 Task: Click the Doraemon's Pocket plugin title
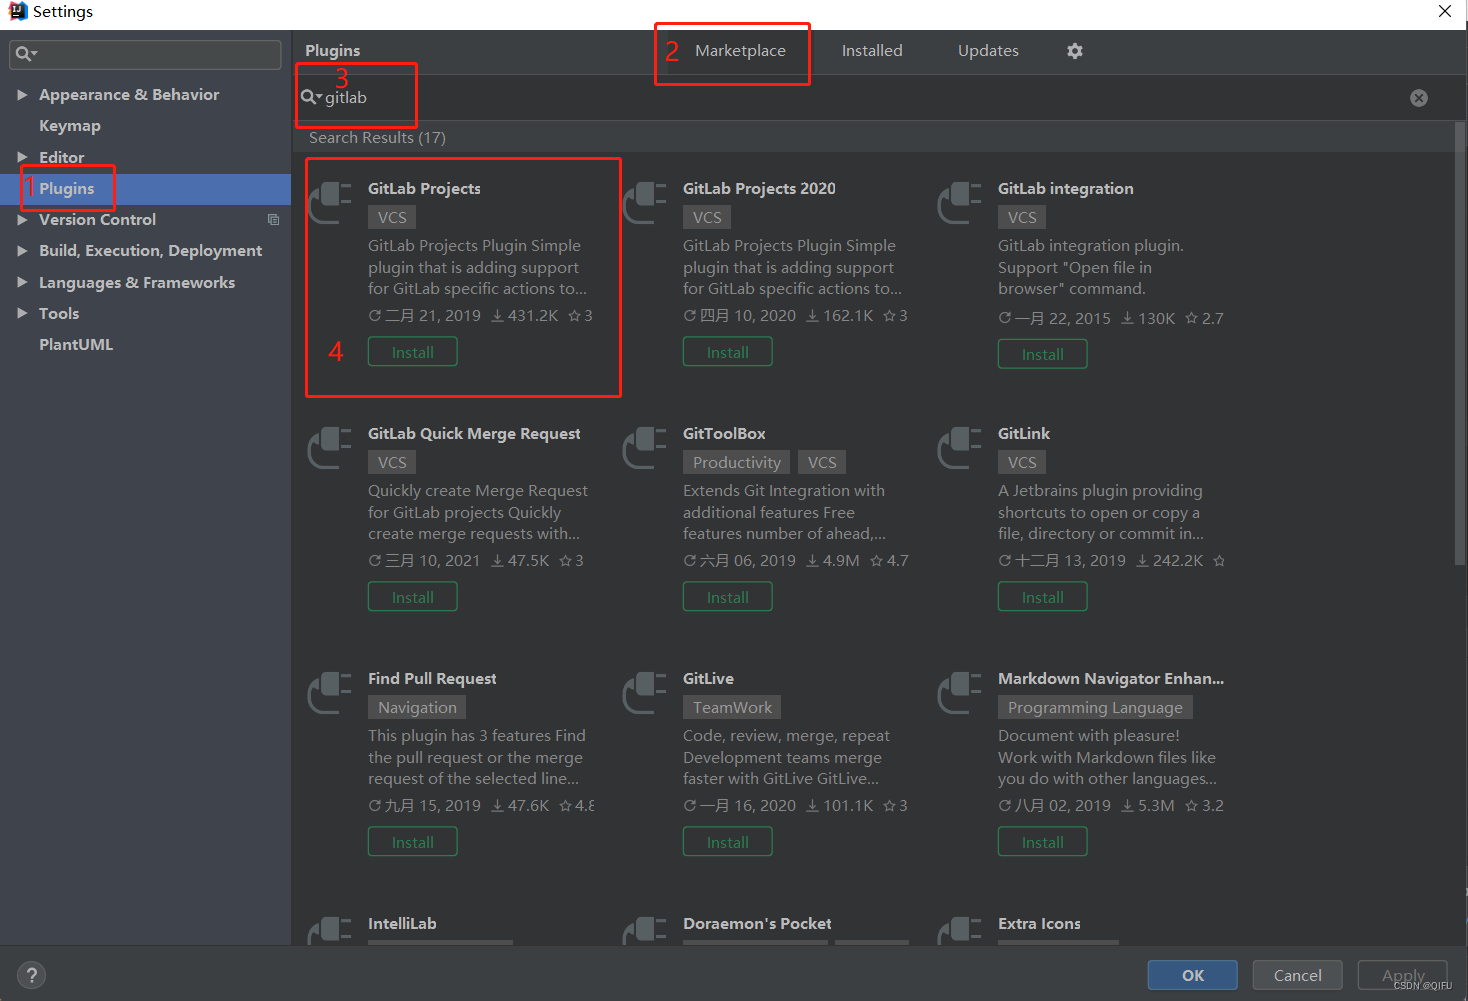(757, 924)
